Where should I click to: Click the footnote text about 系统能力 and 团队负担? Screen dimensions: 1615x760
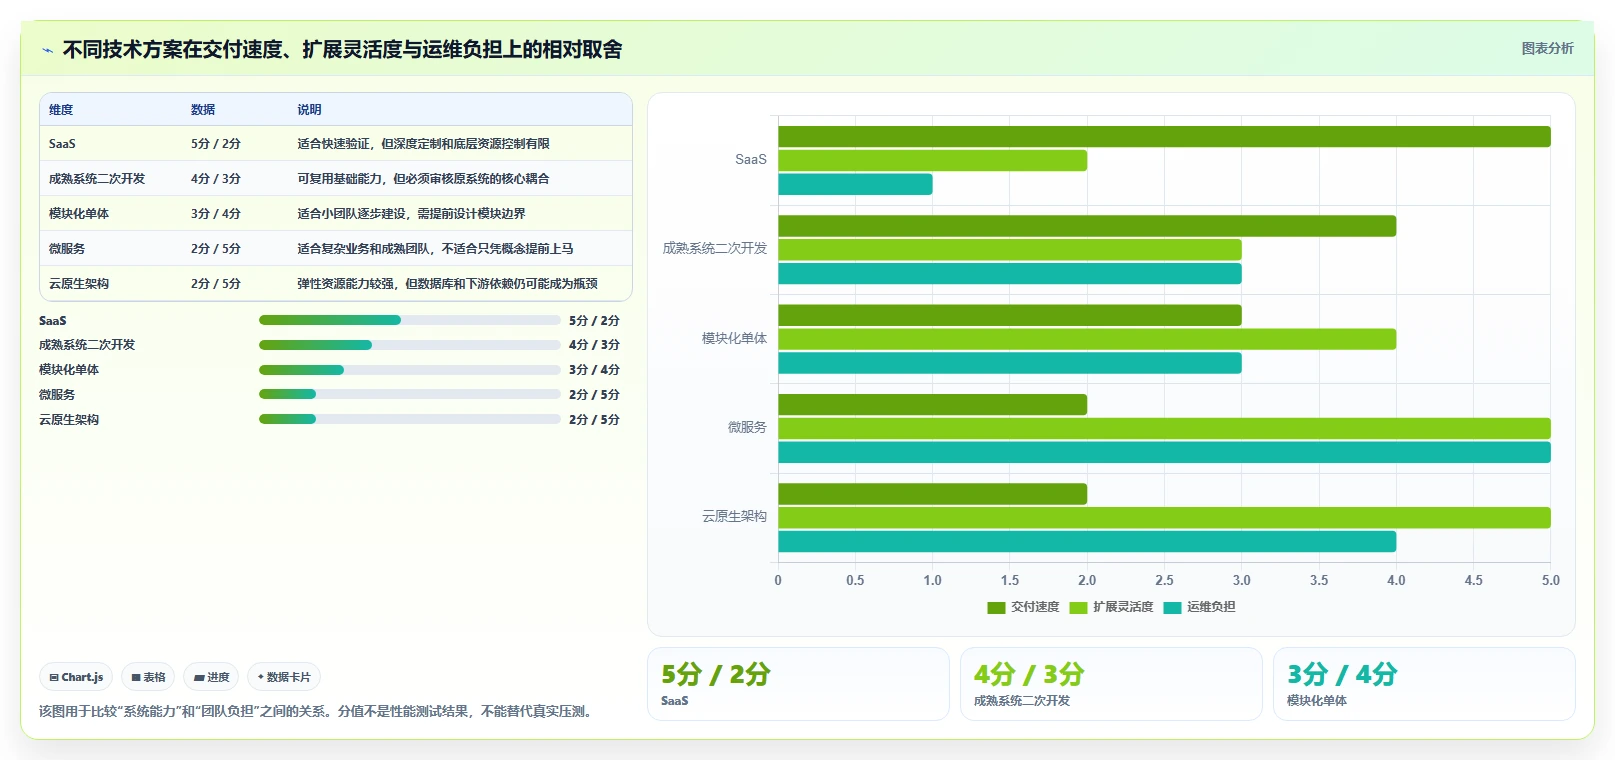pos(318,712)
